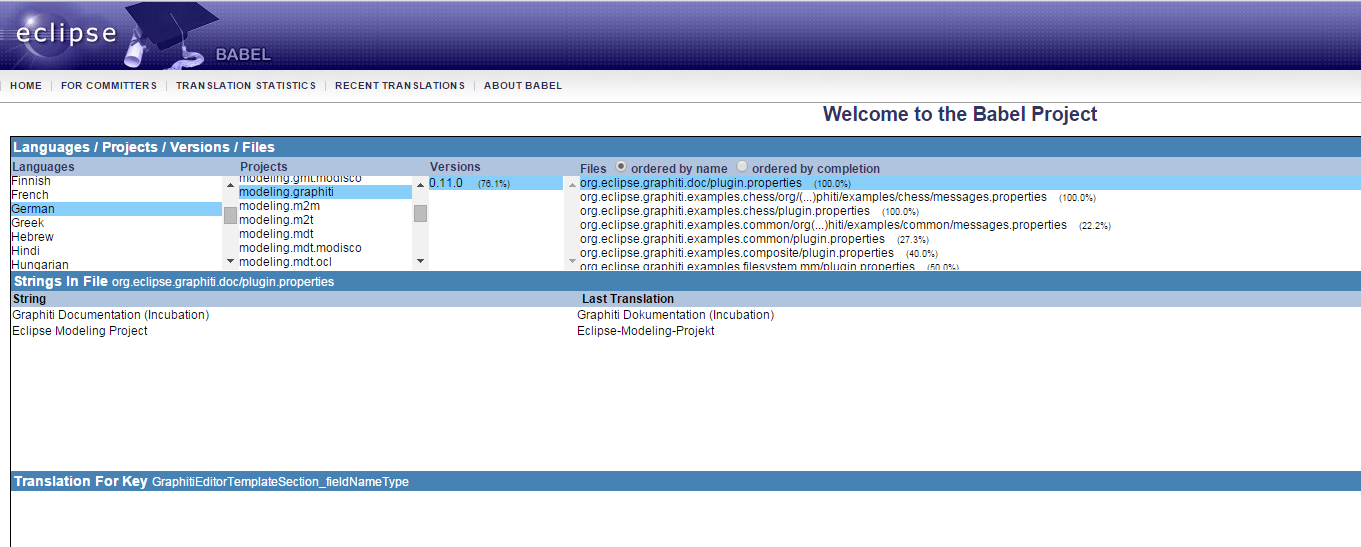
Task: Click up arrow of Files list scrollbar
Action: click(x=572, y=184)
